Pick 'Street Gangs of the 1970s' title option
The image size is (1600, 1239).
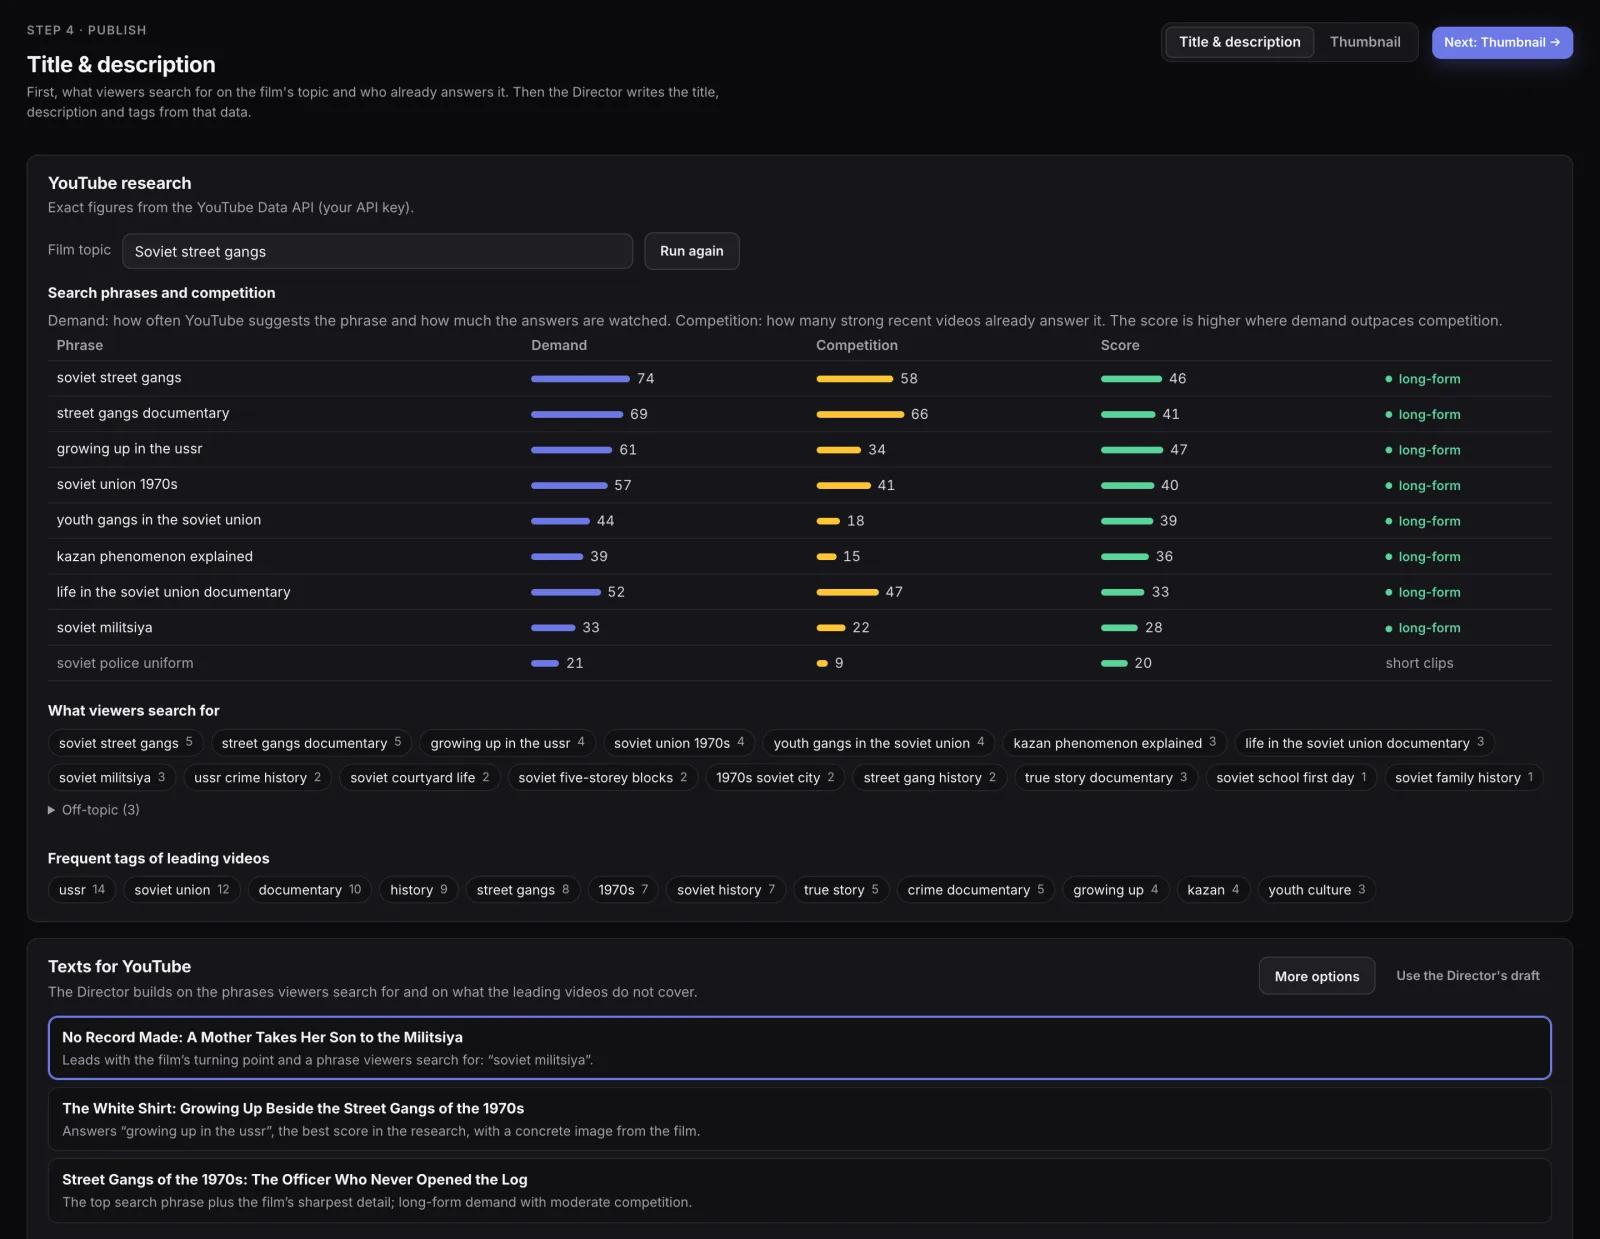pos(799,1190)
